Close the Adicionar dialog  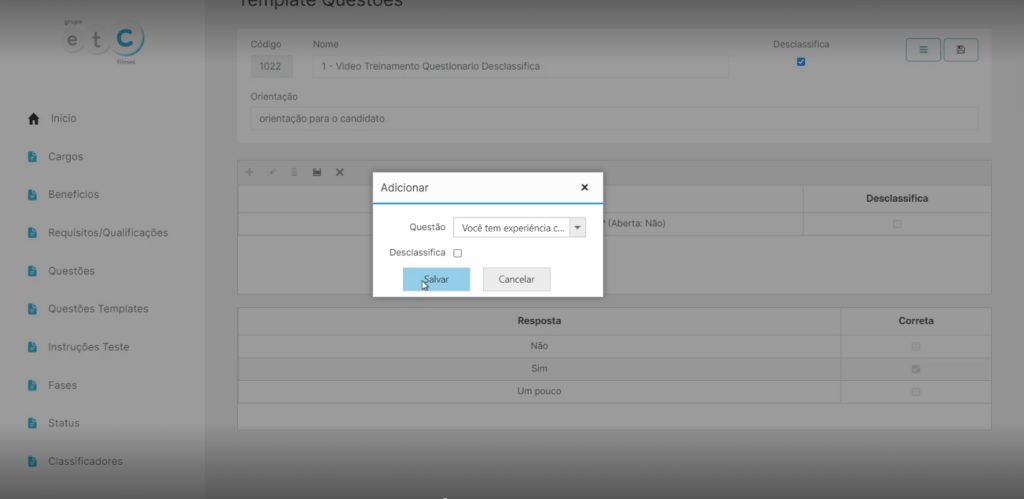pyautogui.click(x=584, y=187)
